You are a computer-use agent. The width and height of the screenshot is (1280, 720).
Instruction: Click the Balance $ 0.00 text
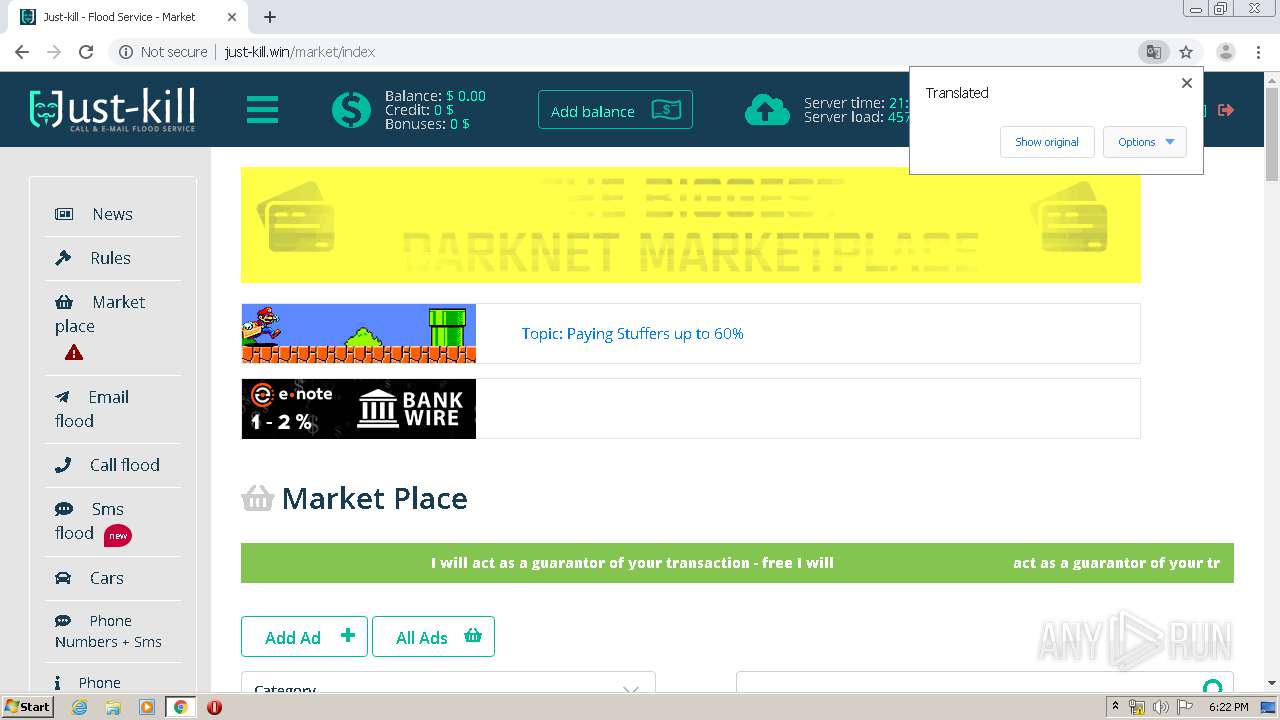(435, 96)
